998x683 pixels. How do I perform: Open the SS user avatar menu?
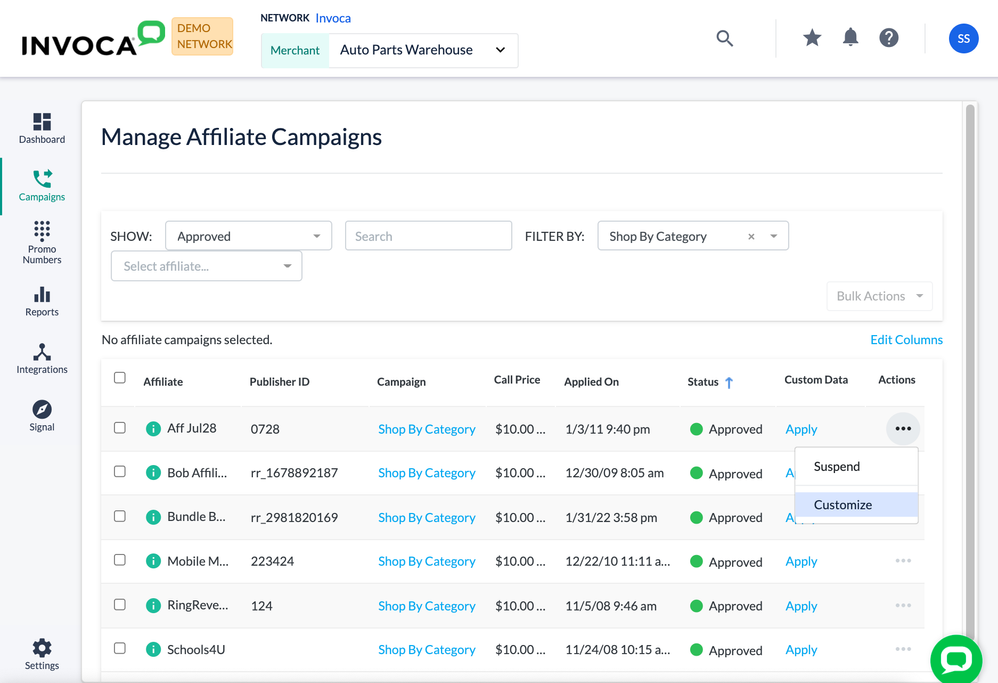click(x=963, y=38)
